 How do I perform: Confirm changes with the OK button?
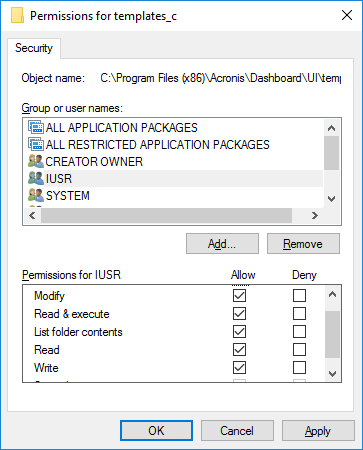coord(156,431)
